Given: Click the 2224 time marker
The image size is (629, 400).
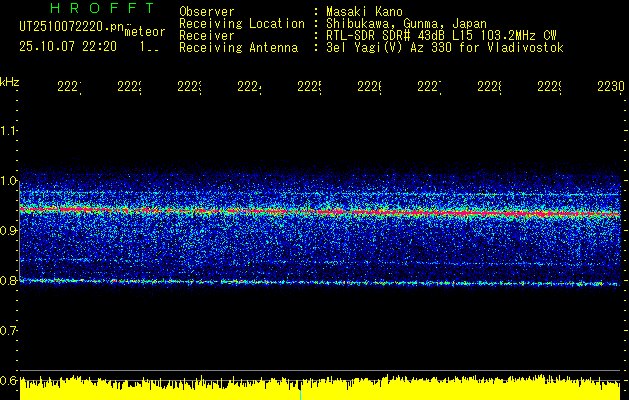Looking at the screenshot, I should pyautogui.click(x=250, y=87).
